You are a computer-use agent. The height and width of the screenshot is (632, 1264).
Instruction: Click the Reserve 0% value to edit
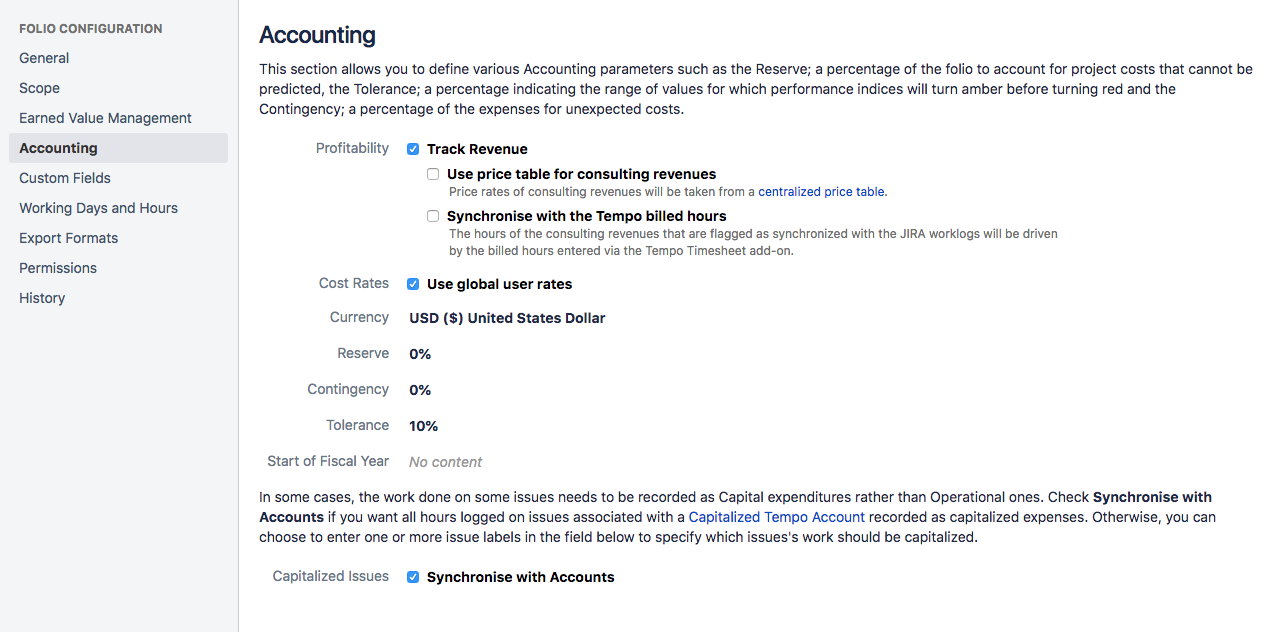pyautogui.click(x=419, y=353)
